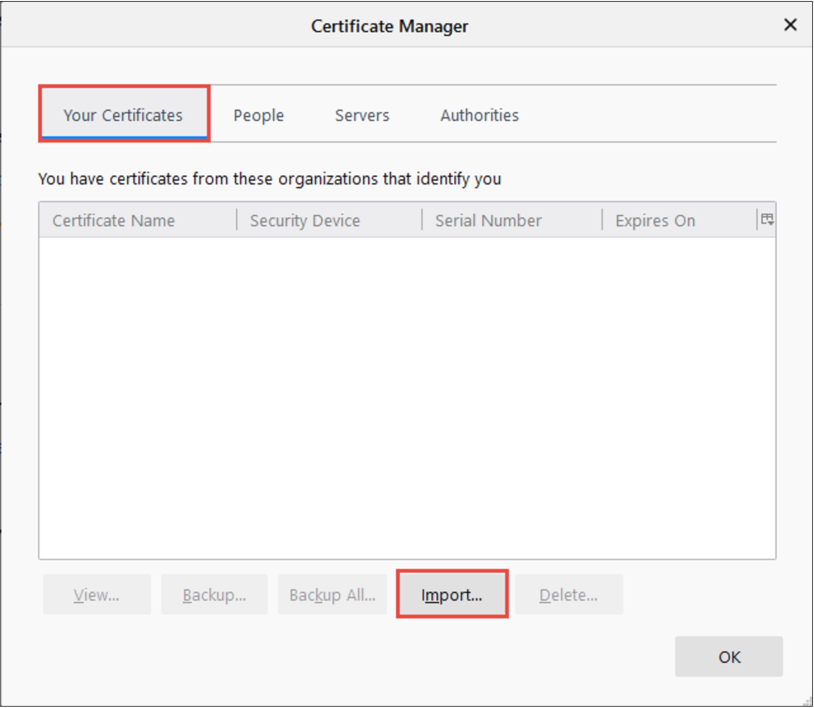Image resolution: width=814 pixels, height=708 pixels.
Task: Choose the Backup All... button
Action: tap(332, 595)
